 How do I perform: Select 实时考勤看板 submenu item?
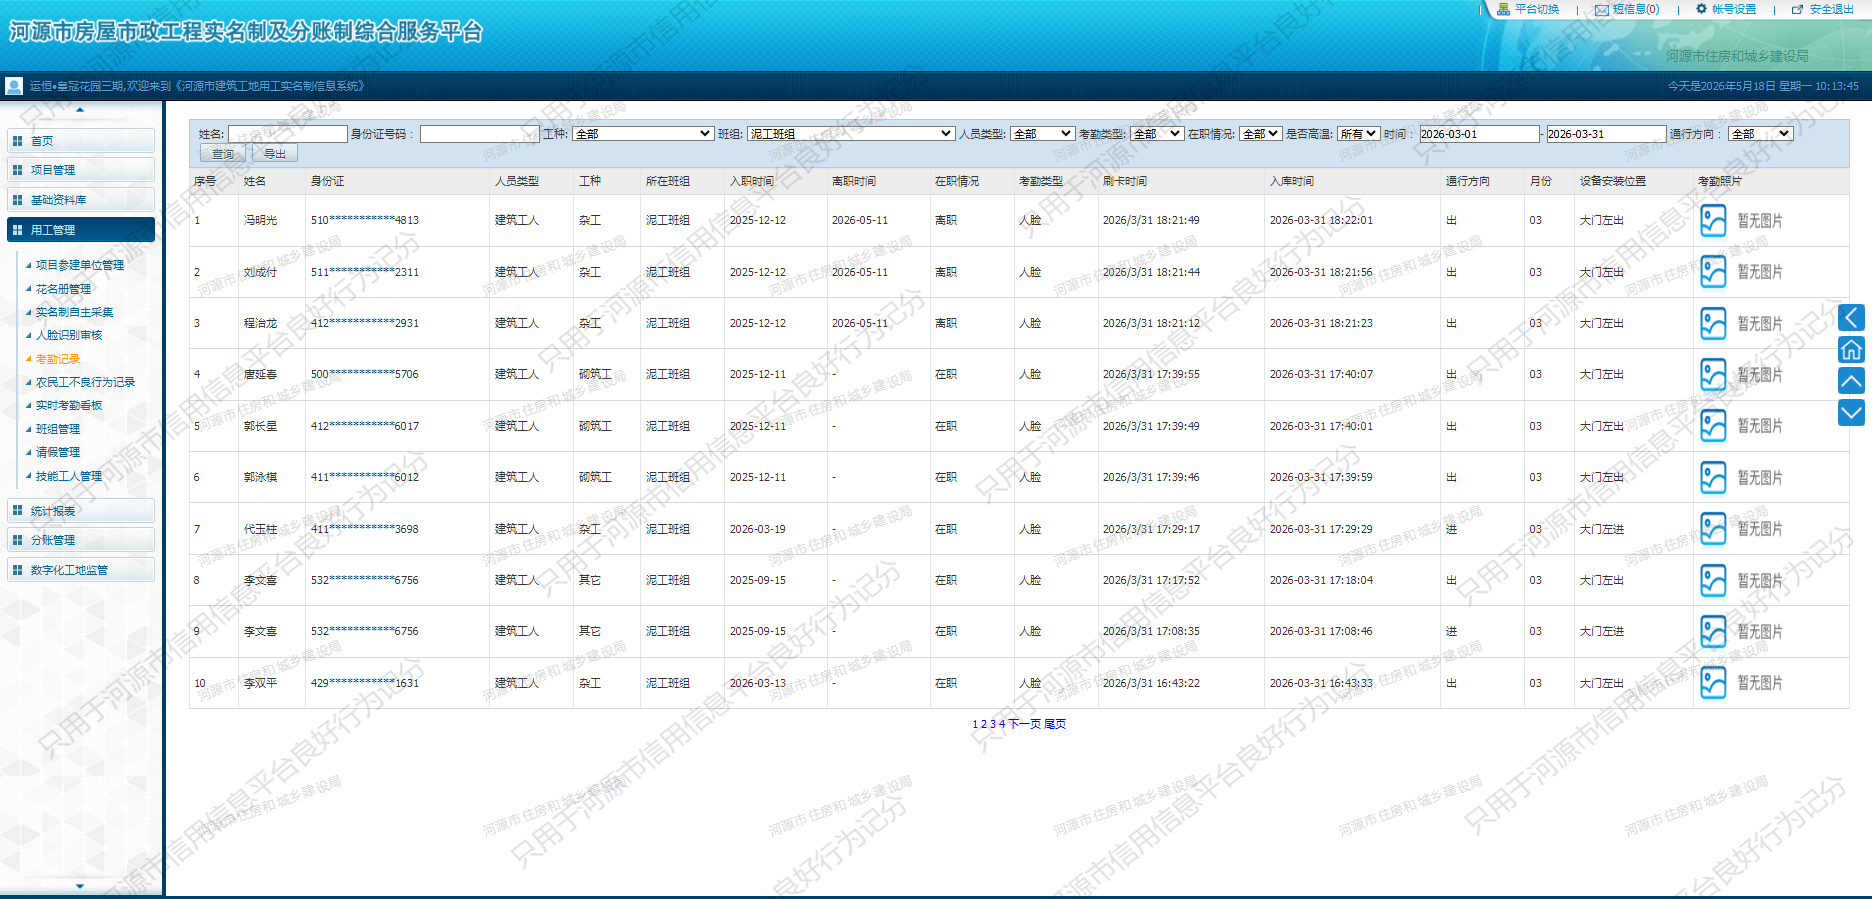pyautogui.click(x=69, y=405)
